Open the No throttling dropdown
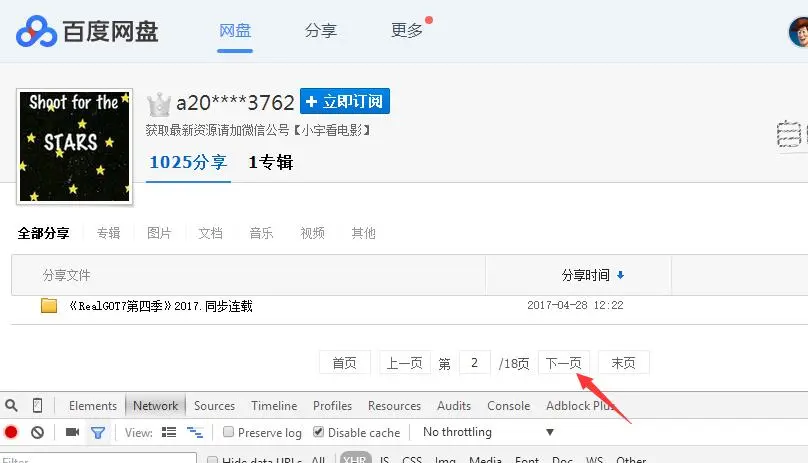Screen dimensions: 808x463 488,432
